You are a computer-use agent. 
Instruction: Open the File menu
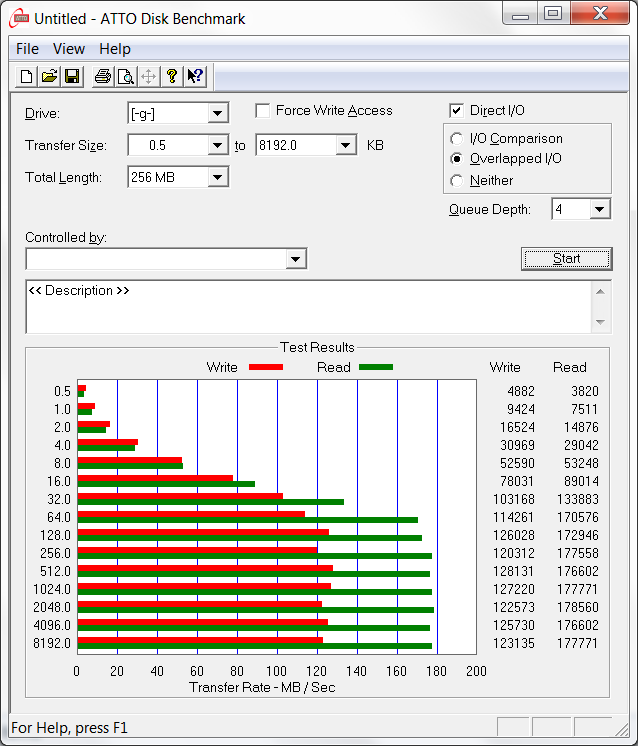[x=27, y=48]
